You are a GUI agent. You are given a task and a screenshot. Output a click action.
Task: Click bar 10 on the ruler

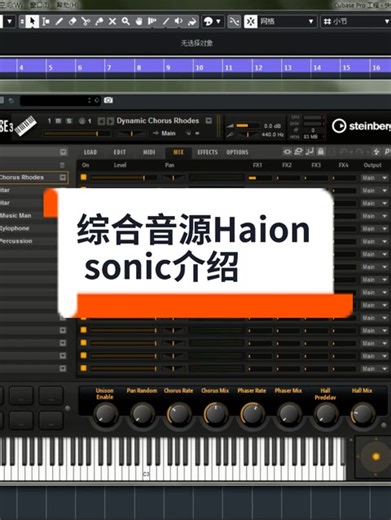(x=200, y=68)
